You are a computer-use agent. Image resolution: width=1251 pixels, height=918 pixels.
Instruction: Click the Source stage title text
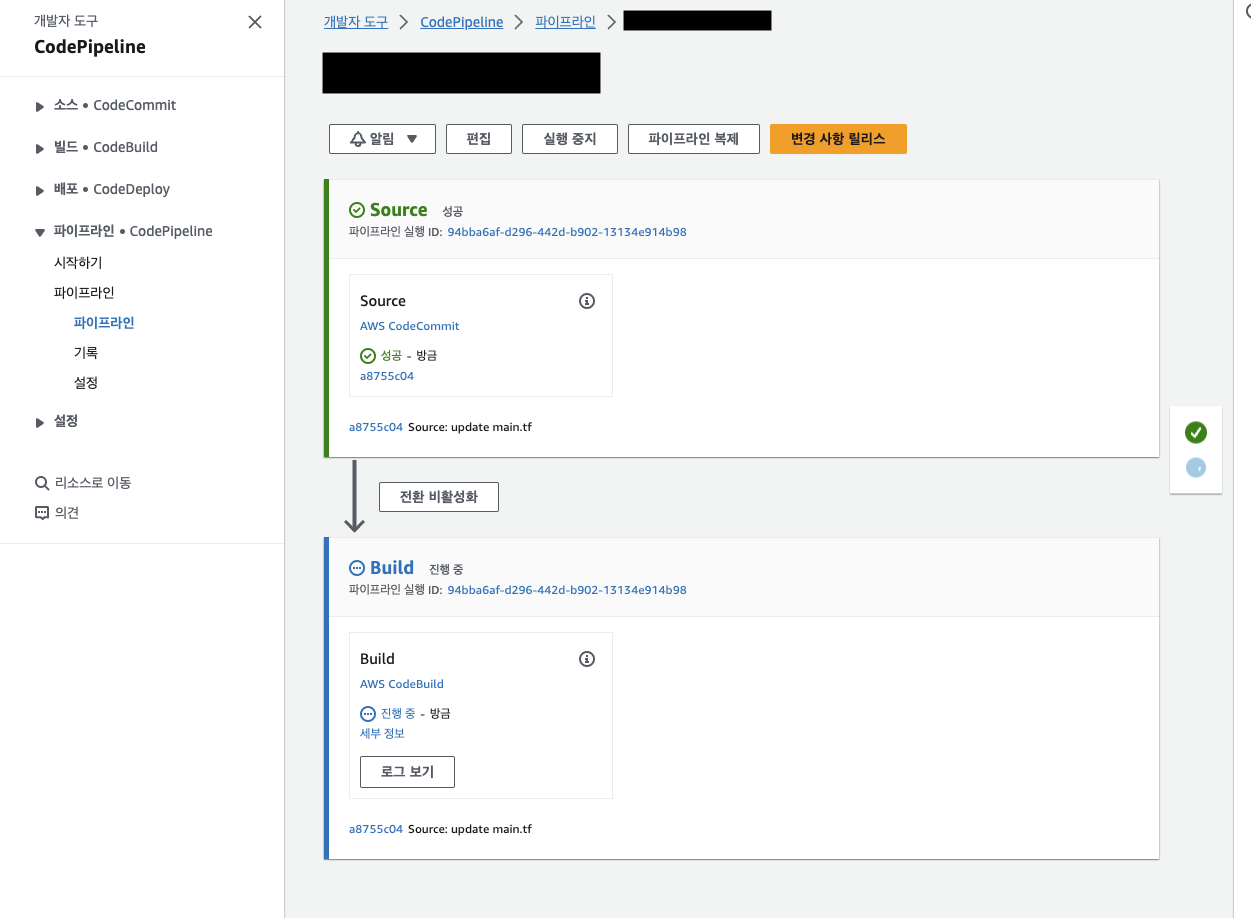399,210
